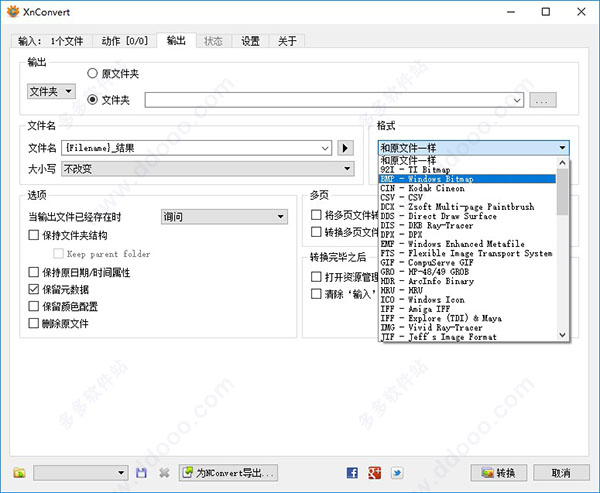Click the Cancel button

coord(561,473)
